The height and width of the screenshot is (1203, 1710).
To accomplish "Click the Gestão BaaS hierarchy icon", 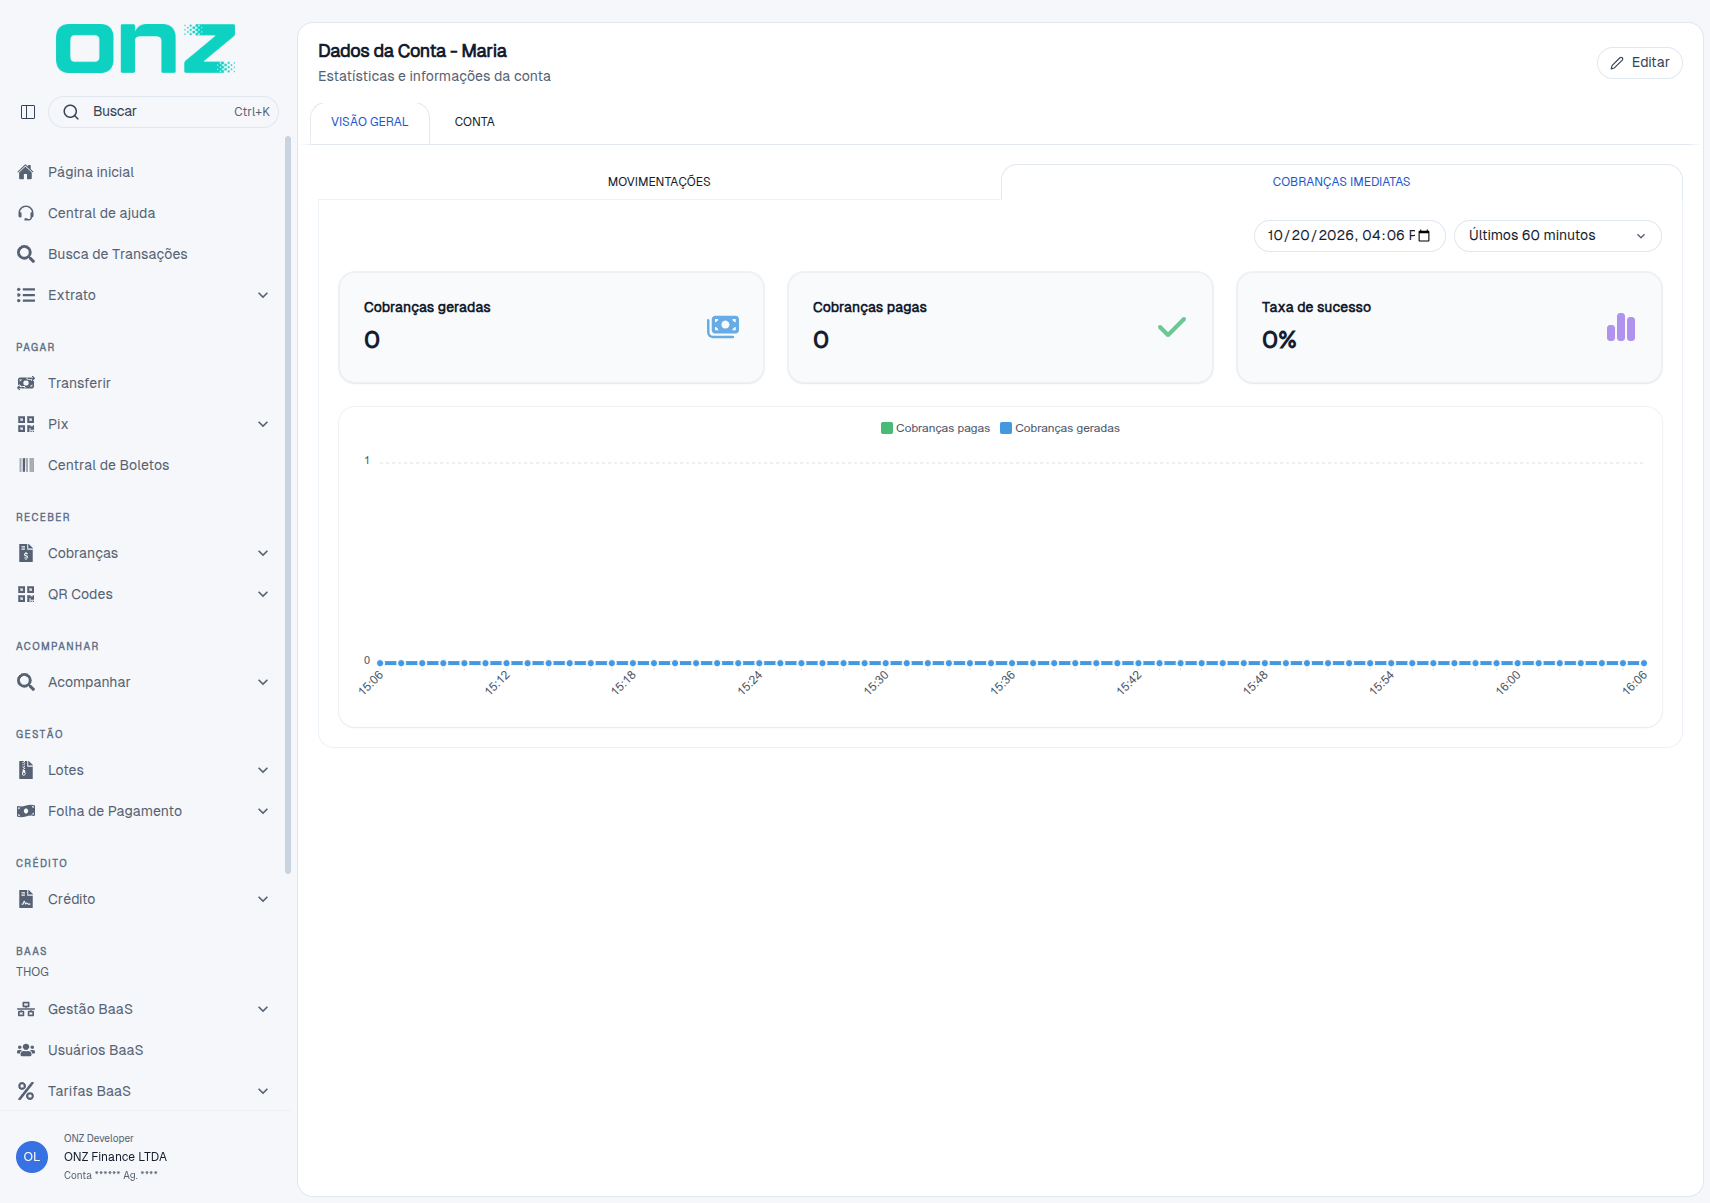I will tap(26, 1009).
